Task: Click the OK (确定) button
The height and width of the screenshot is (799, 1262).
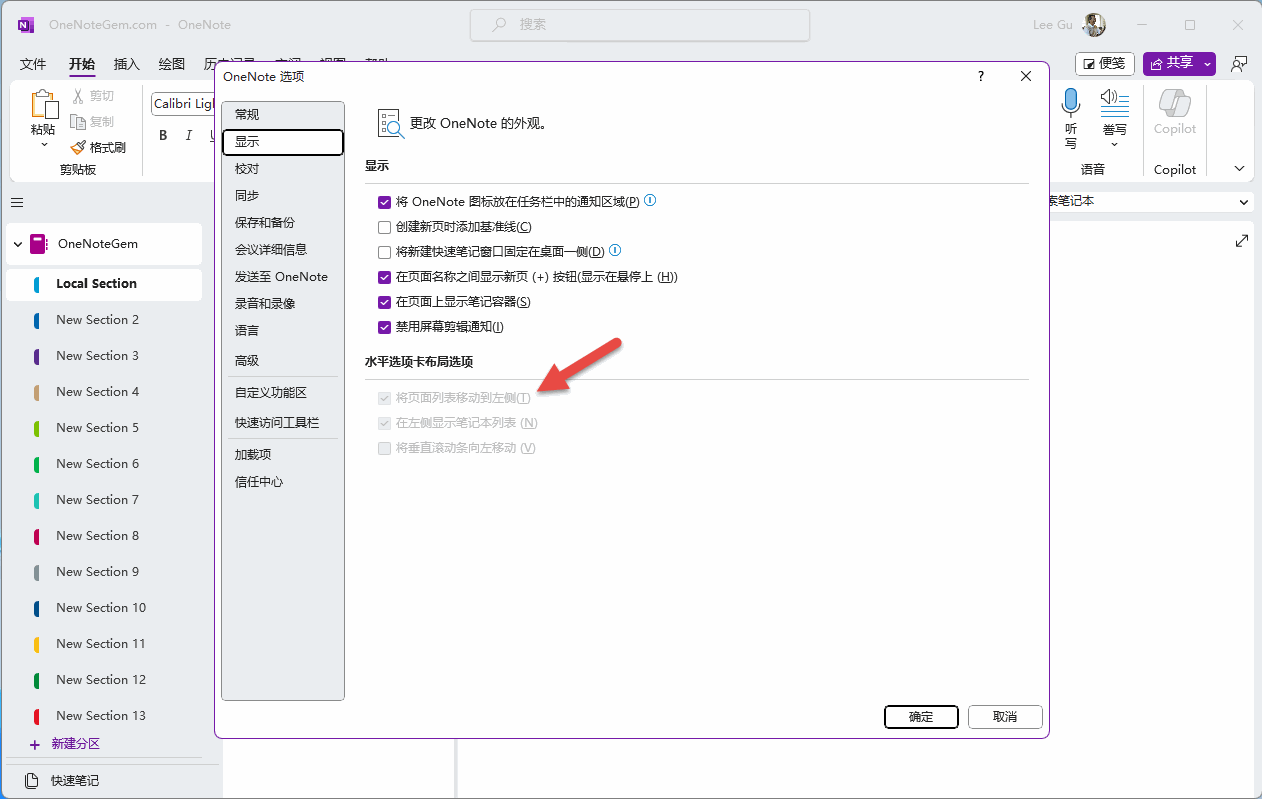Action: pos(921,717)
